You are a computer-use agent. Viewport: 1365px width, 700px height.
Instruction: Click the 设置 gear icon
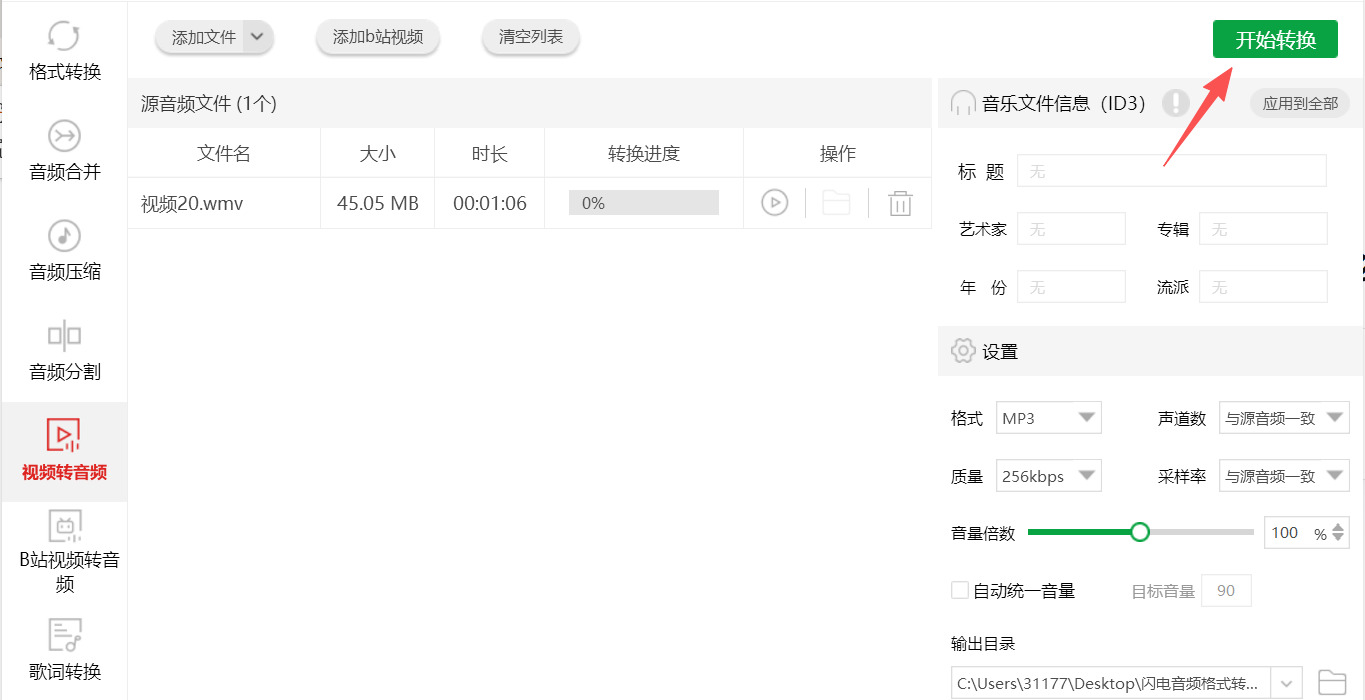pos(962,350)
